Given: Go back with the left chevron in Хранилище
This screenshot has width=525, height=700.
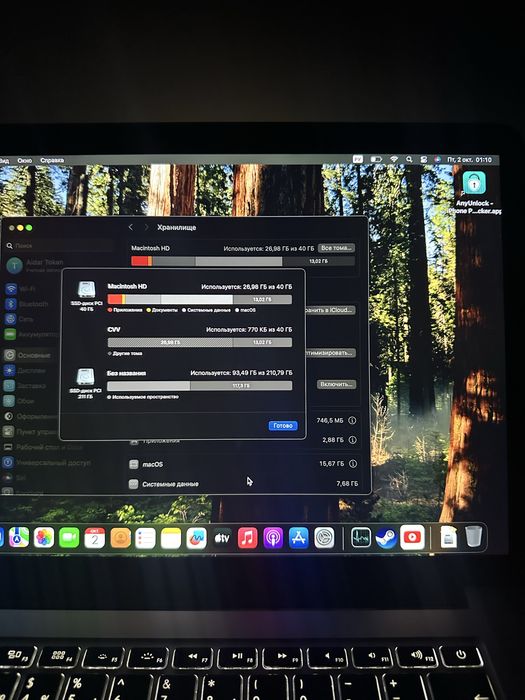Looking at the screenshot, I should coord(131,227).
